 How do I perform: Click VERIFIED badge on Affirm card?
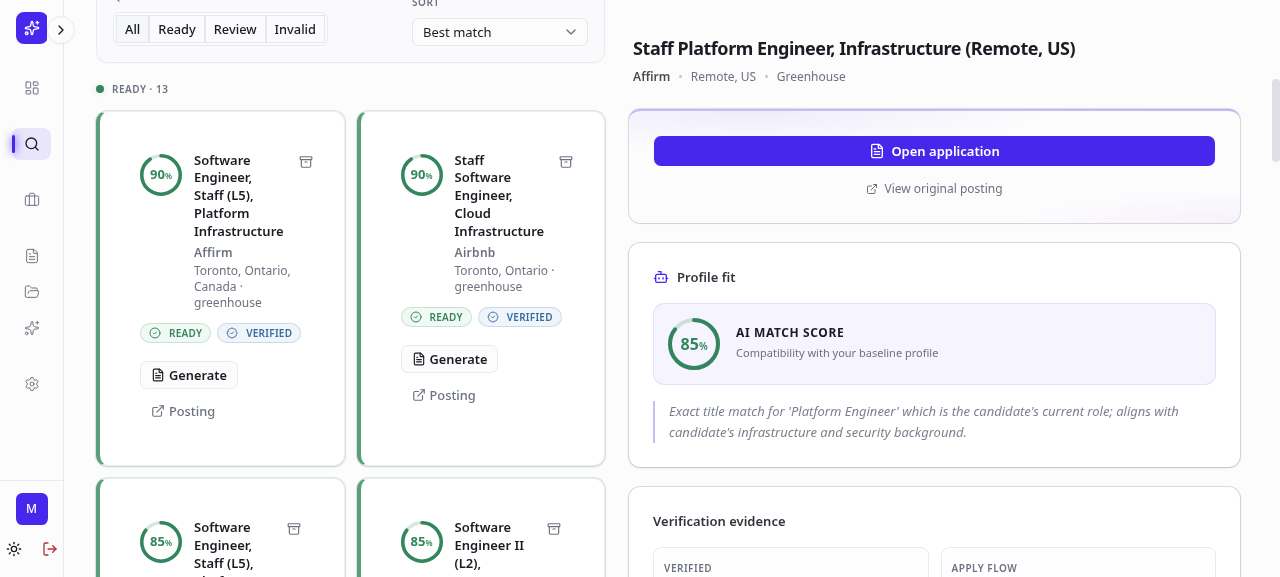259,333
